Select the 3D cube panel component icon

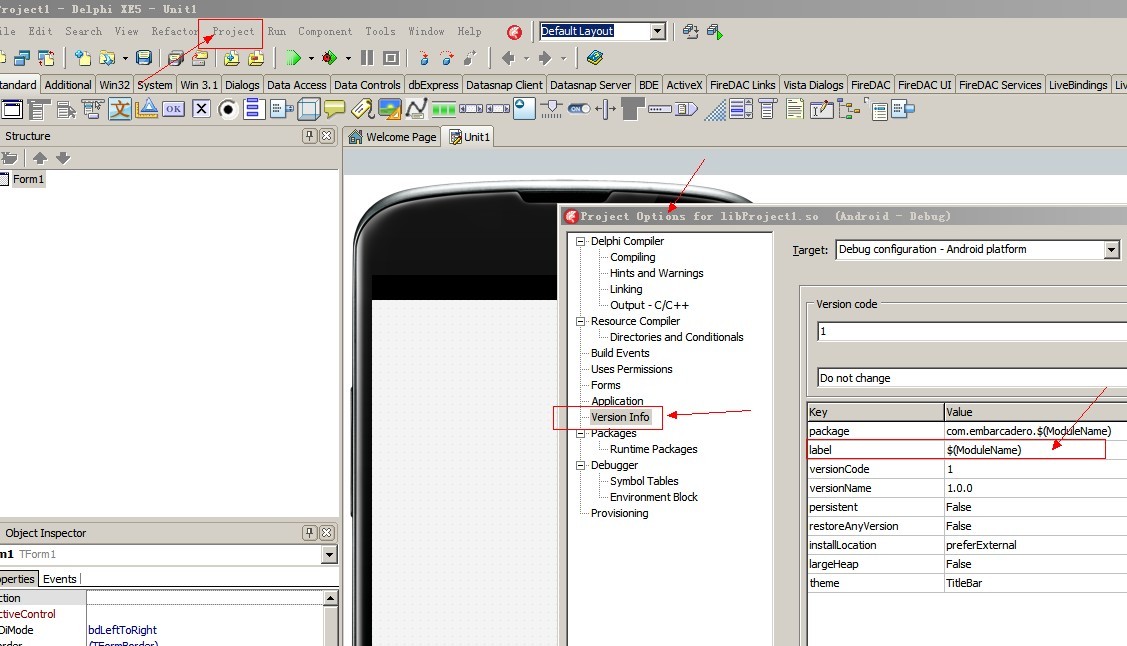click(308, 109)
